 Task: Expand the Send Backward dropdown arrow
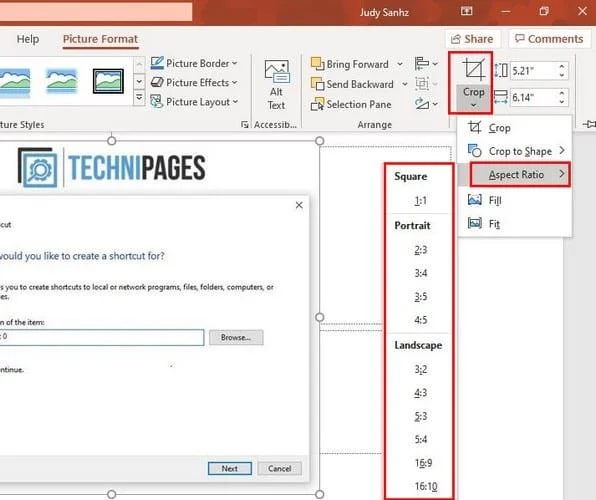[x=405, y=84]
